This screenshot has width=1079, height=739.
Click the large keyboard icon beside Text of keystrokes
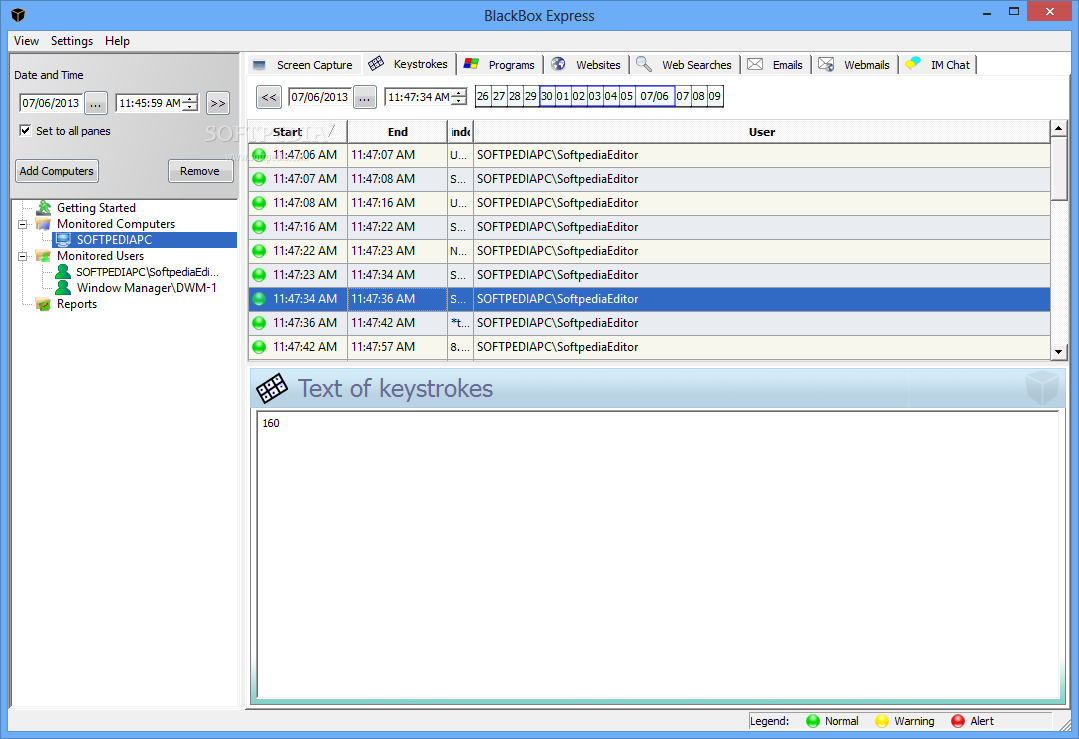(272, 388)
